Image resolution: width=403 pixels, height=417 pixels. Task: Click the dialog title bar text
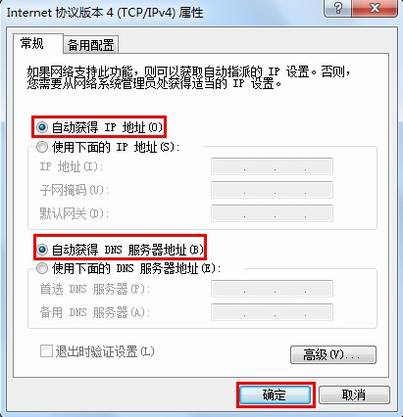(x=105, y=13)
